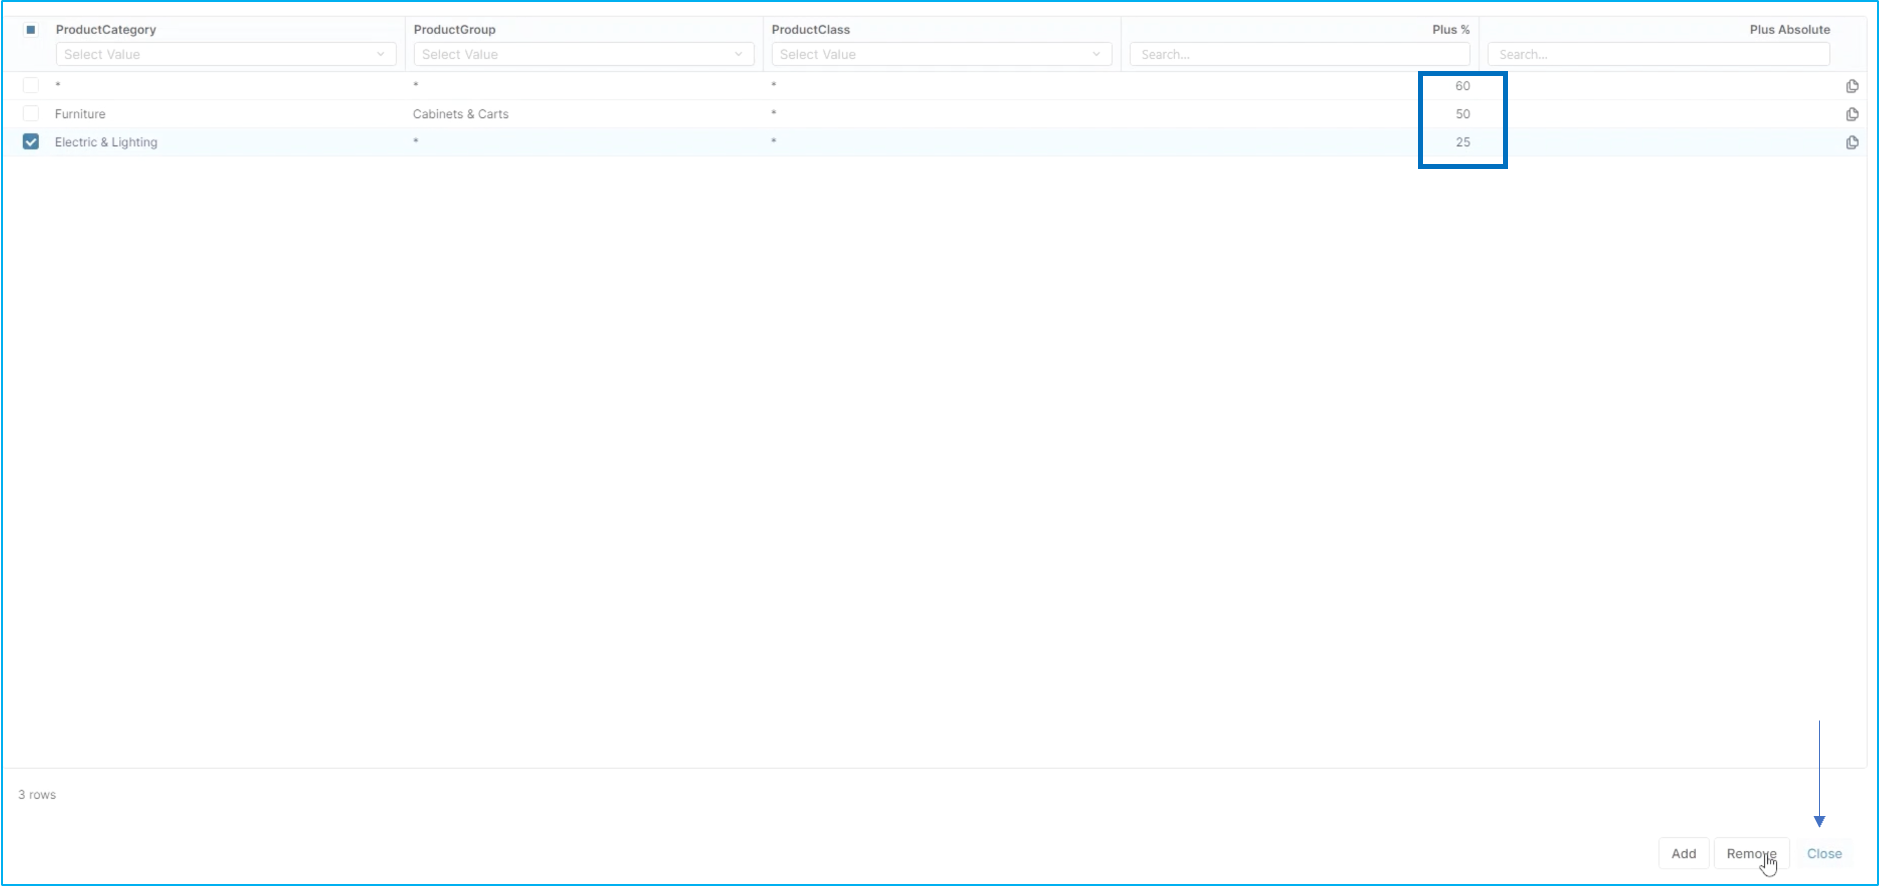1880x886 pixels.
Task: Duplicate the first wildcard row via copy icon
Action: pyautogui.click(x=1852, y=86)
